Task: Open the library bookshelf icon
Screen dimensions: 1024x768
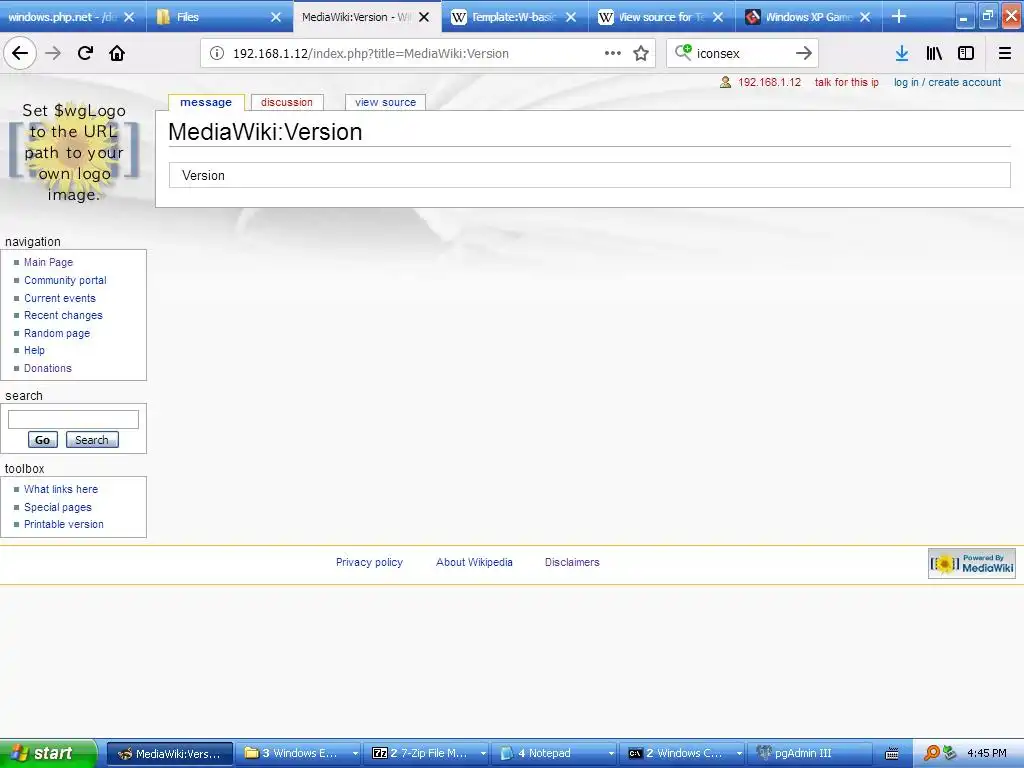Action: 934,53
